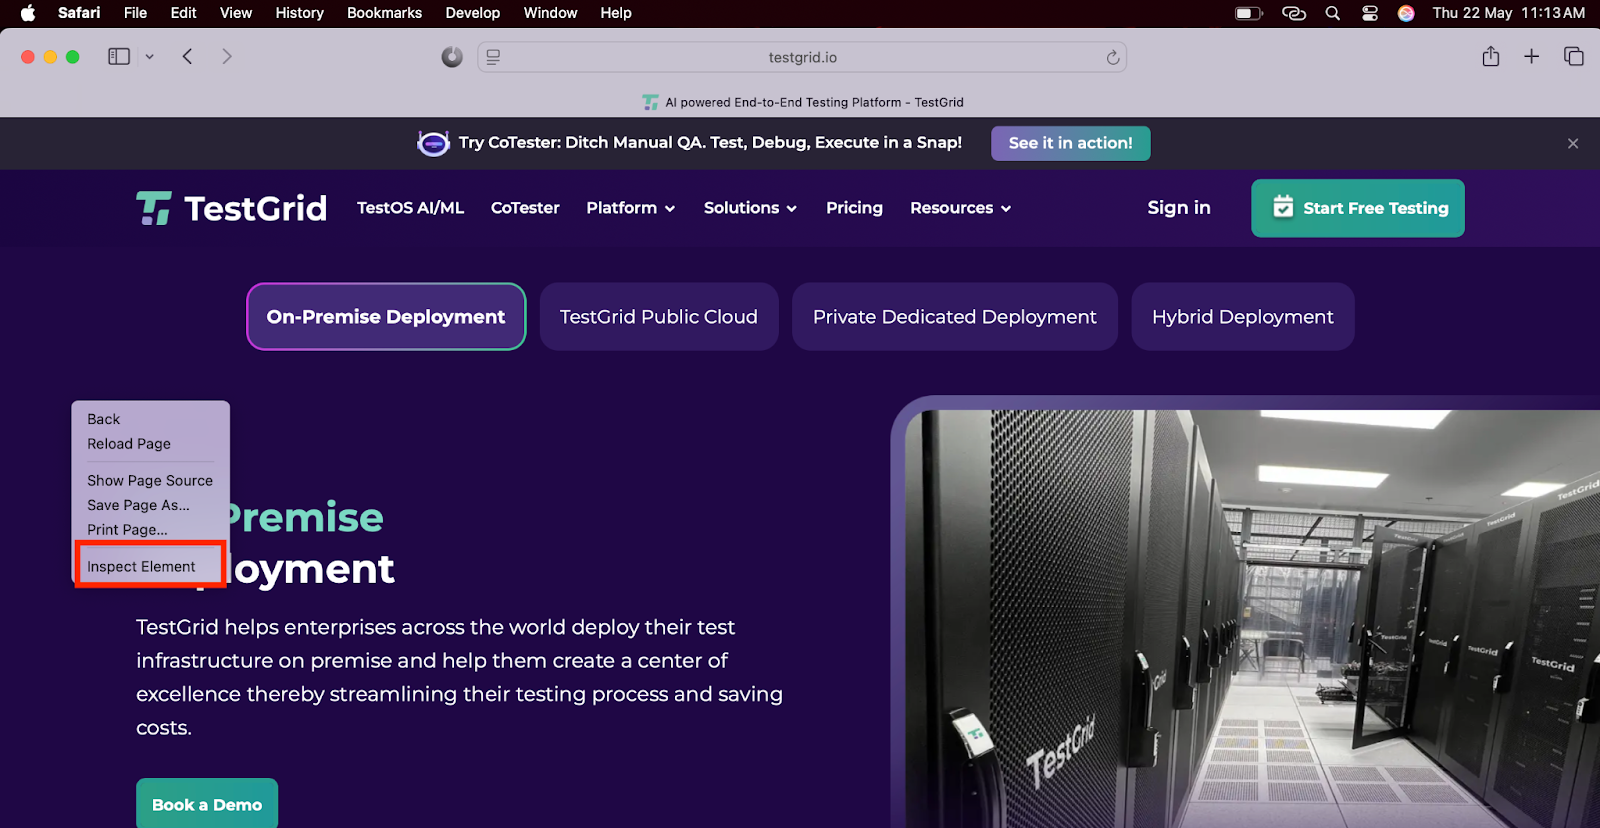The height and width of the screenshot is (828, 1600).
Task: Click Start Free Testing button
Action: click(x=1358, y=208)
